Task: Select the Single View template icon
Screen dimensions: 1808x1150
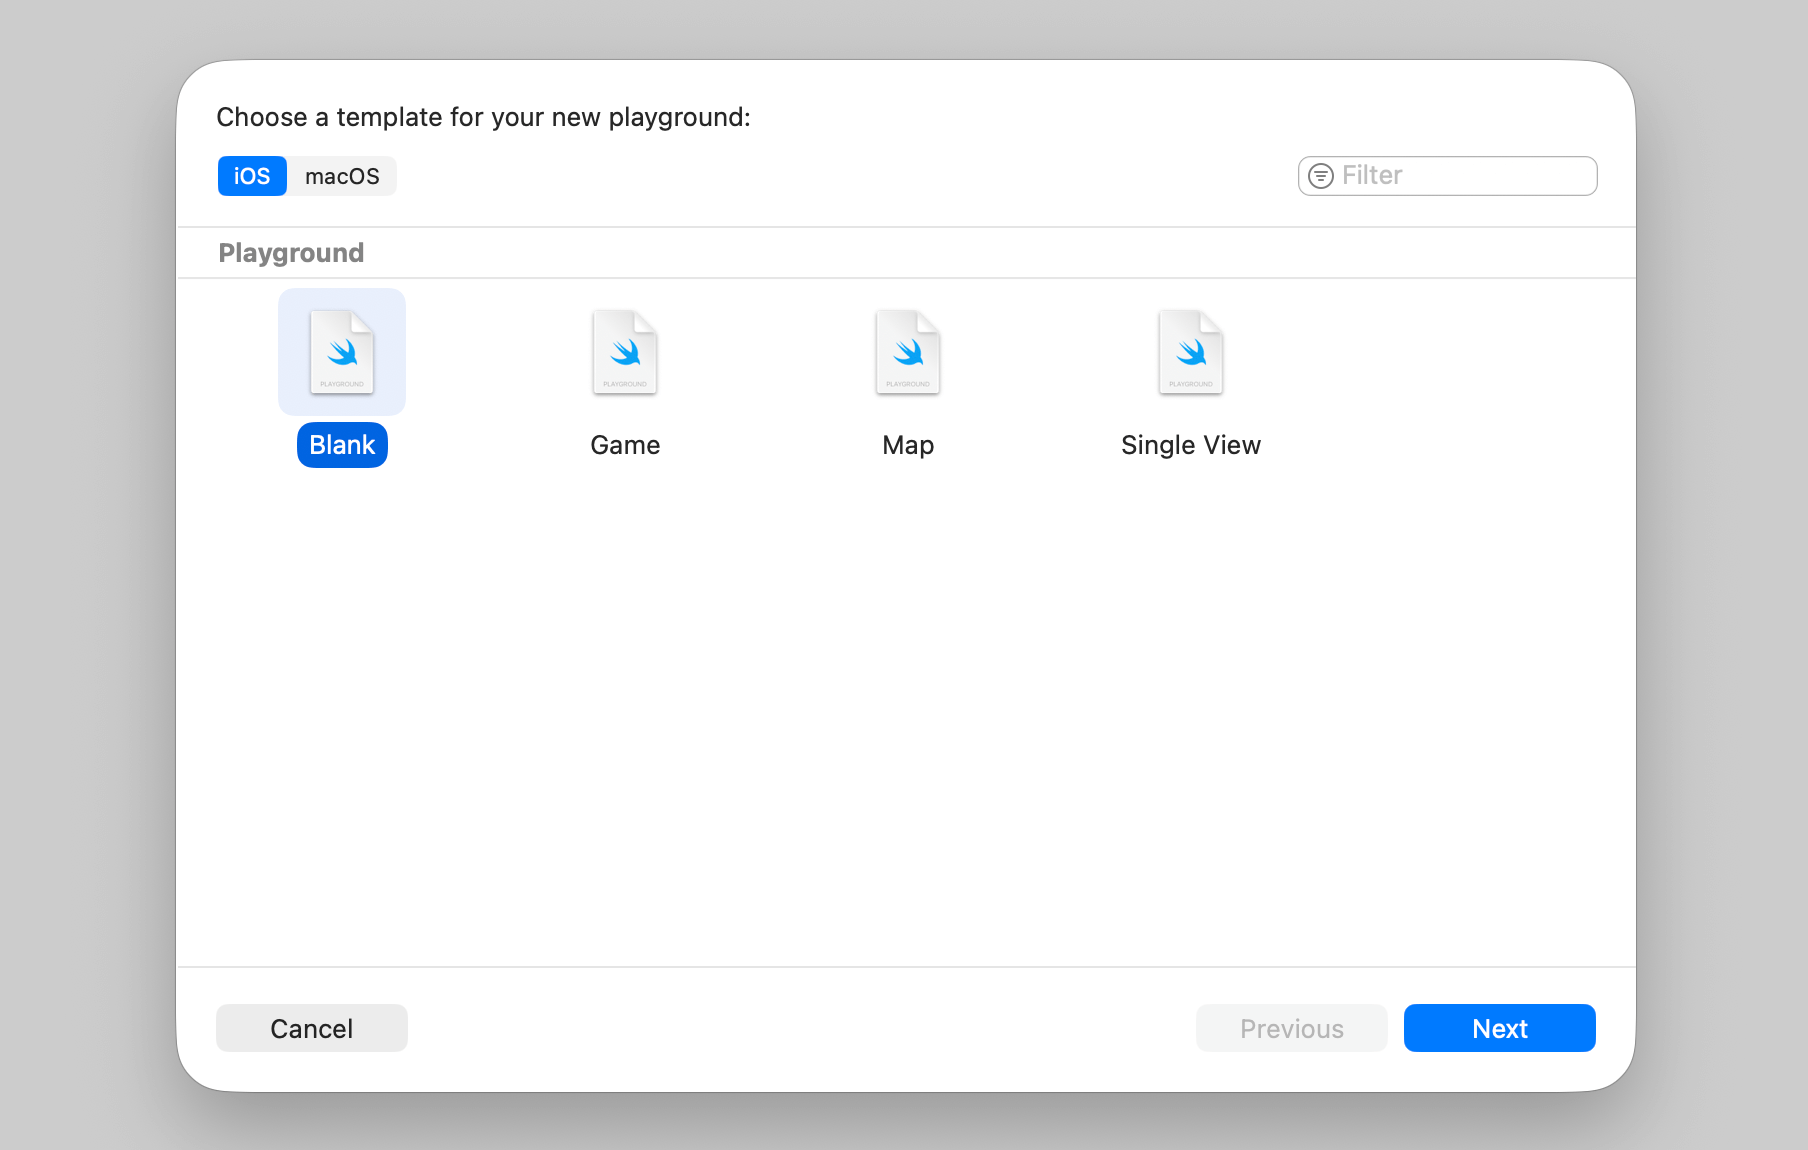Action: coord(1191,352)
